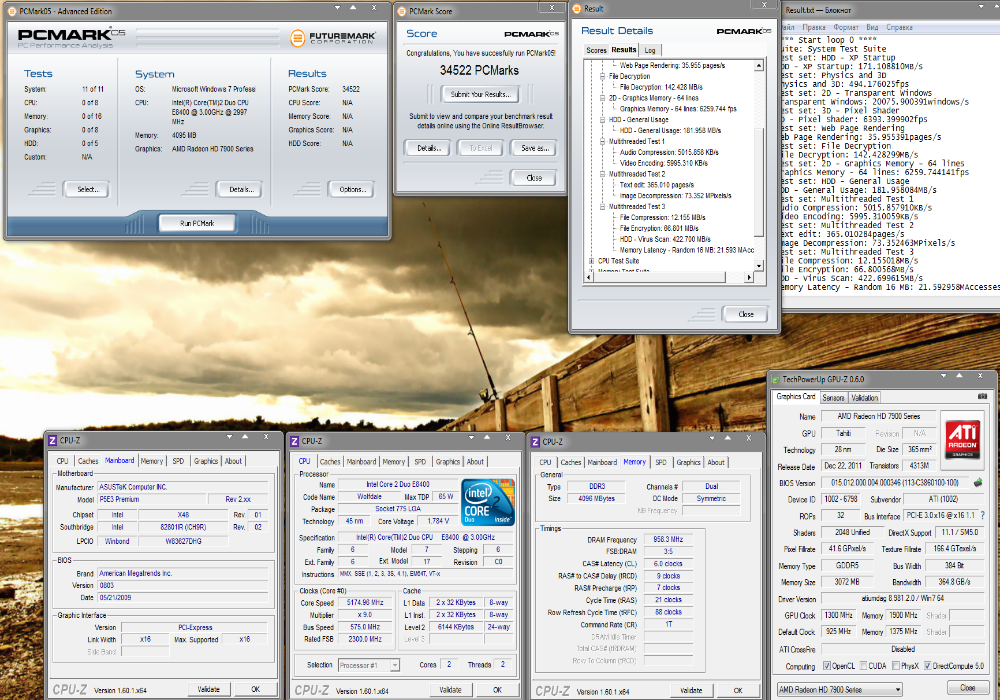Click the Submit Your Results... button

click(480, 94)
